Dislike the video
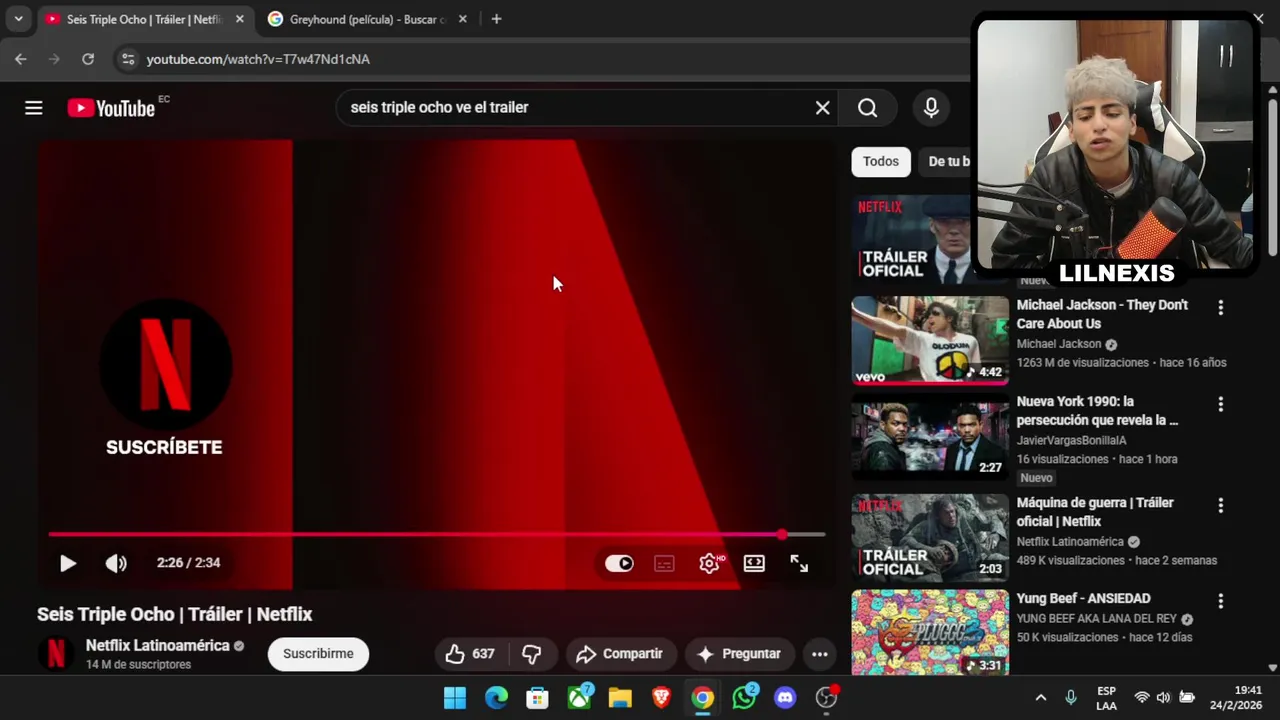This screenshot has width=1280, height=720. 532,654
